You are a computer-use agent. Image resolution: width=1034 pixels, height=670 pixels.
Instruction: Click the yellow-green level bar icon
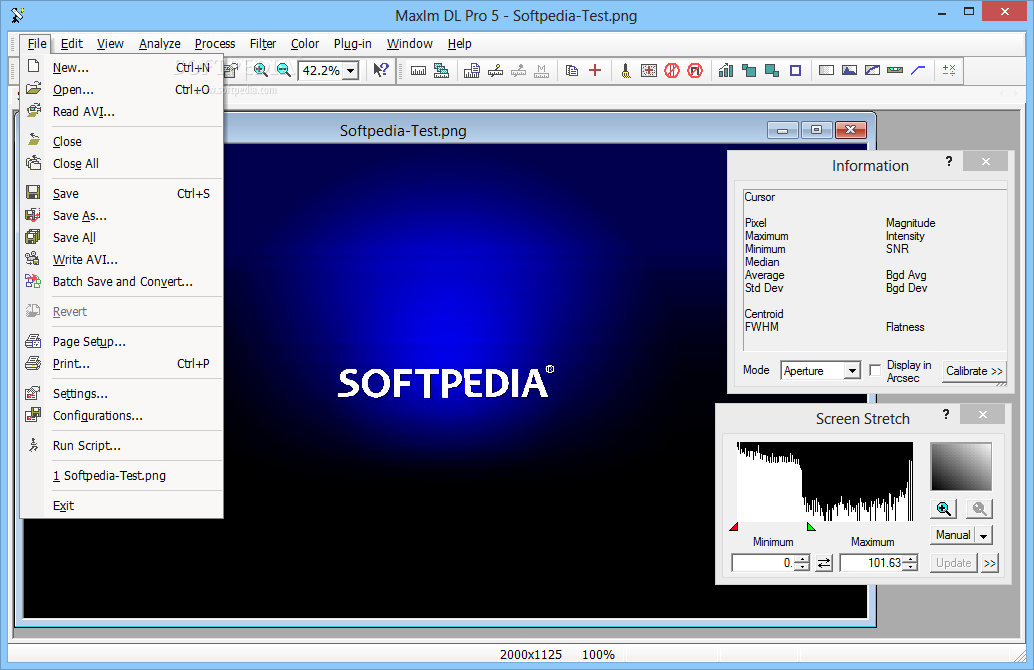coord(895,70)
